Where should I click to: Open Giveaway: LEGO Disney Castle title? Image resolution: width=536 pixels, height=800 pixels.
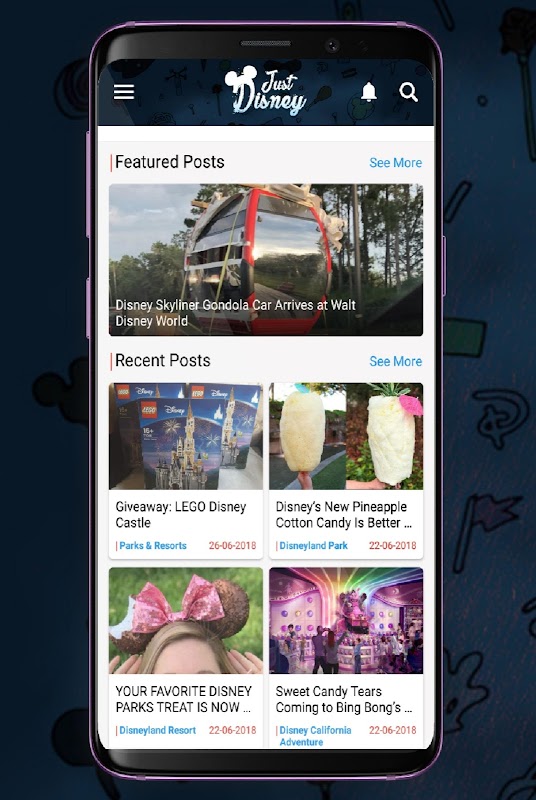tap(181, 514)
